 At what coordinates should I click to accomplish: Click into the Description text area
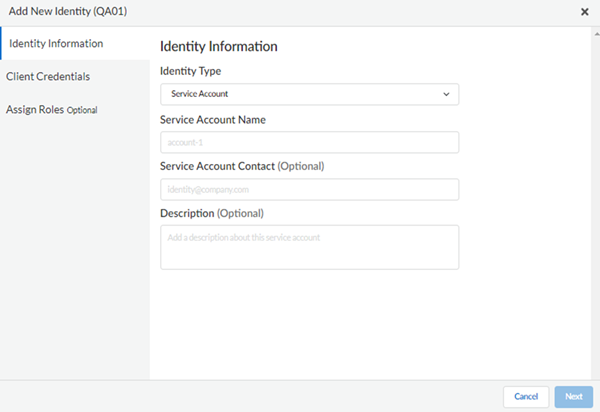(309, 247)
